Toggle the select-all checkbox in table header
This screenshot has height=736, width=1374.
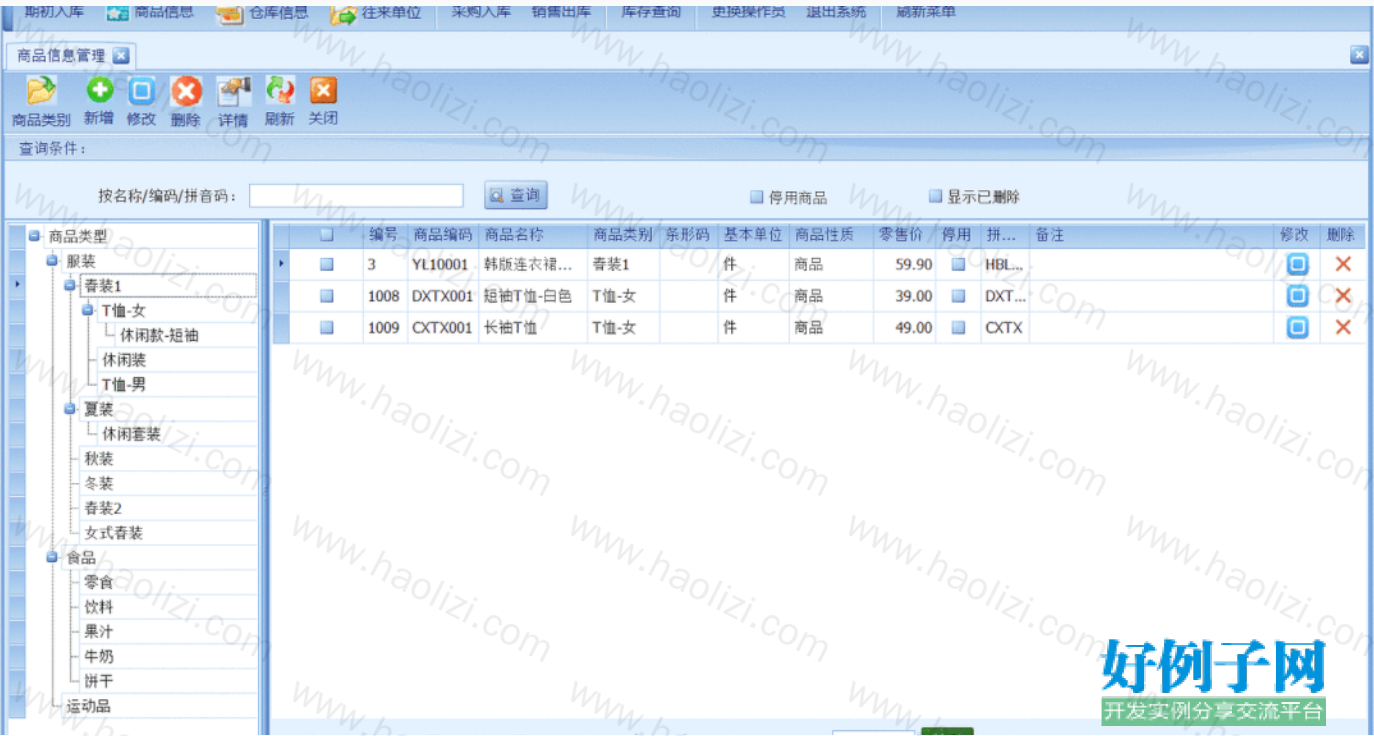326,235
